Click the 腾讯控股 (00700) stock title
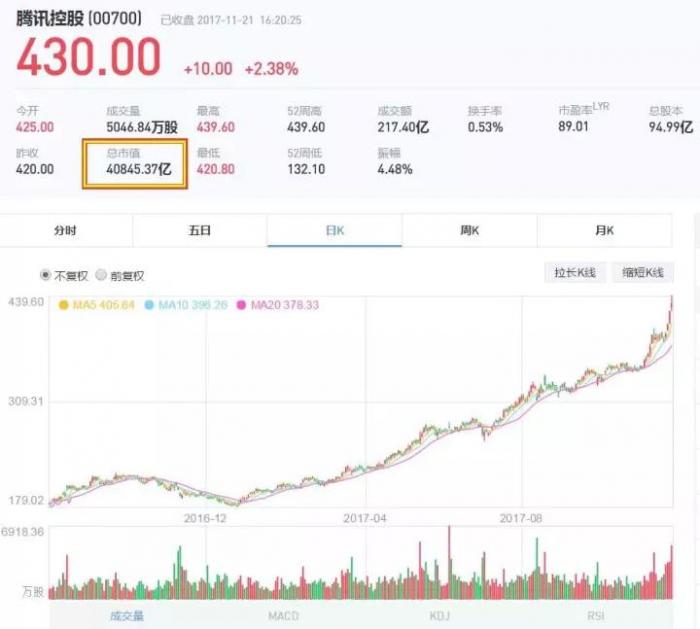 pyautogui.click(x=79, y=19)
